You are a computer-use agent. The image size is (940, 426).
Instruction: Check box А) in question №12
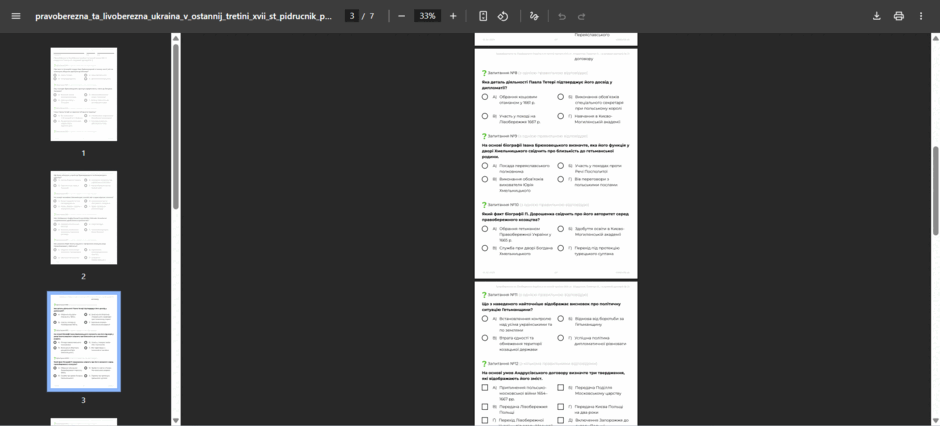(x=484, y=388)
